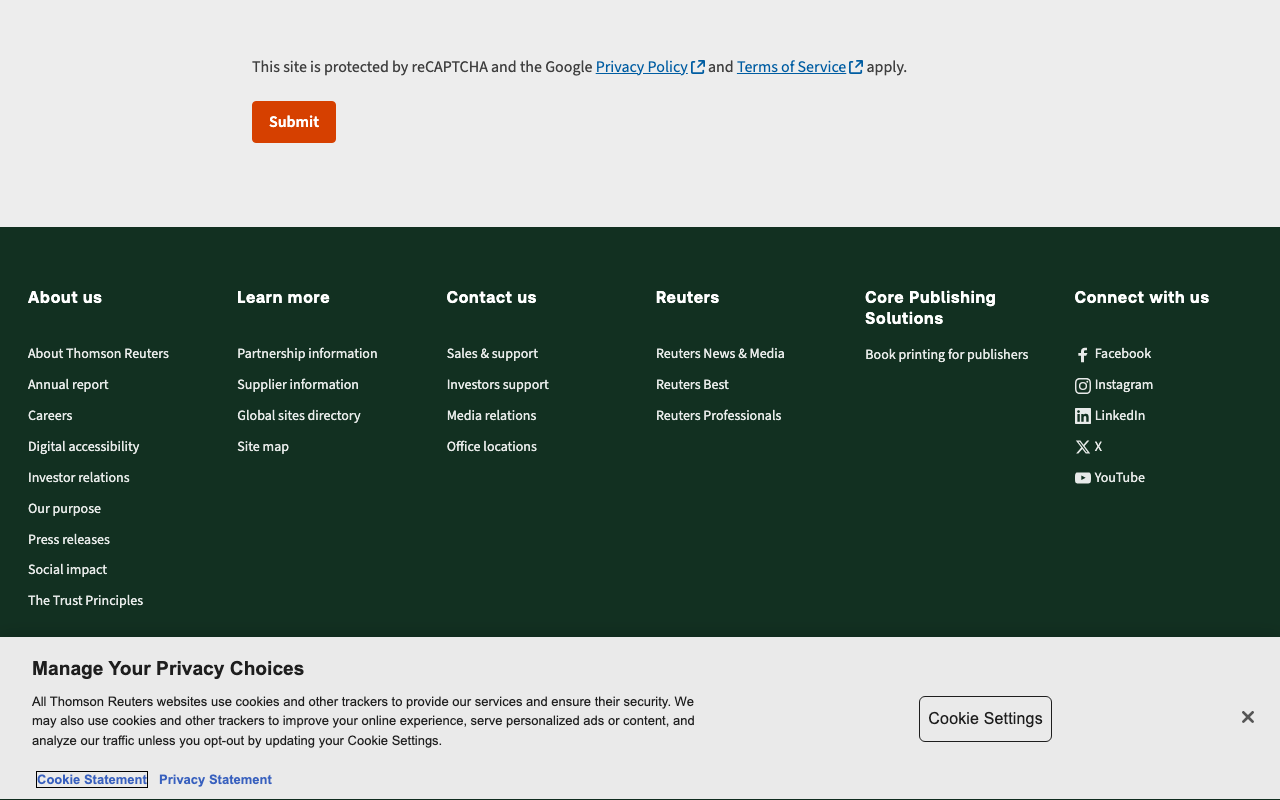Go to About Thomson Reuters page

98,354
